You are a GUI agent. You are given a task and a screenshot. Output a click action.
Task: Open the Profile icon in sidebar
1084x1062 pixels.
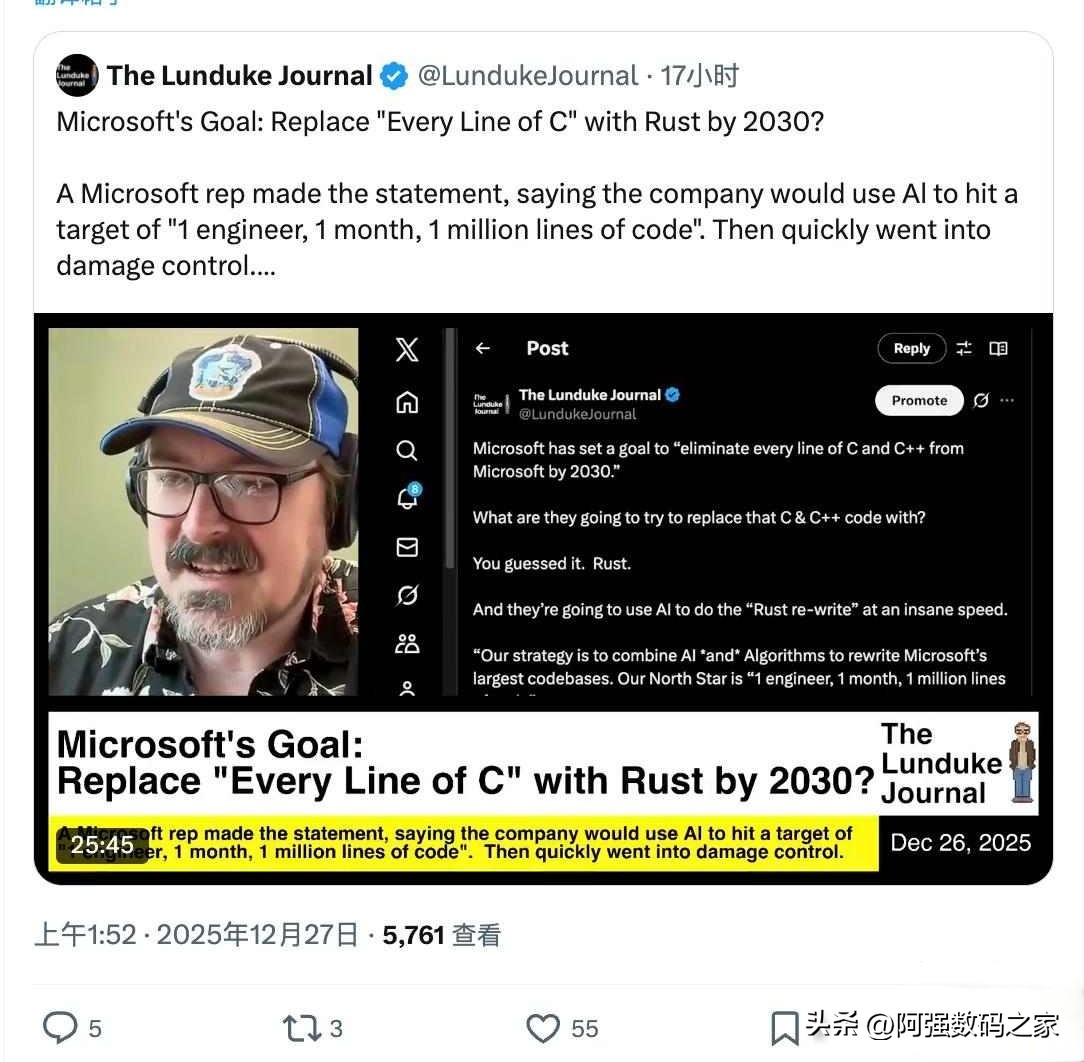[406, 688]
